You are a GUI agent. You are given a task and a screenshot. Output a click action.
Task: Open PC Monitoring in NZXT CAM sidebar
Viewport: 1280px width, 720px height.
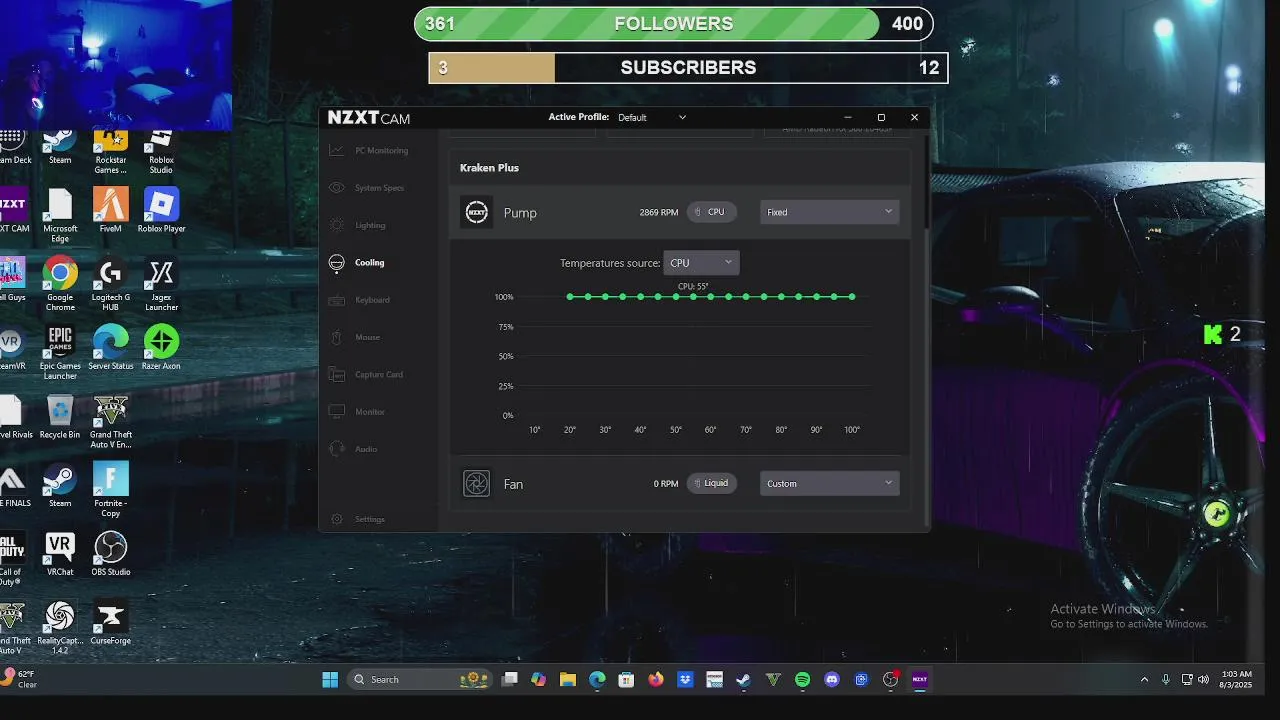coord(368,150)
